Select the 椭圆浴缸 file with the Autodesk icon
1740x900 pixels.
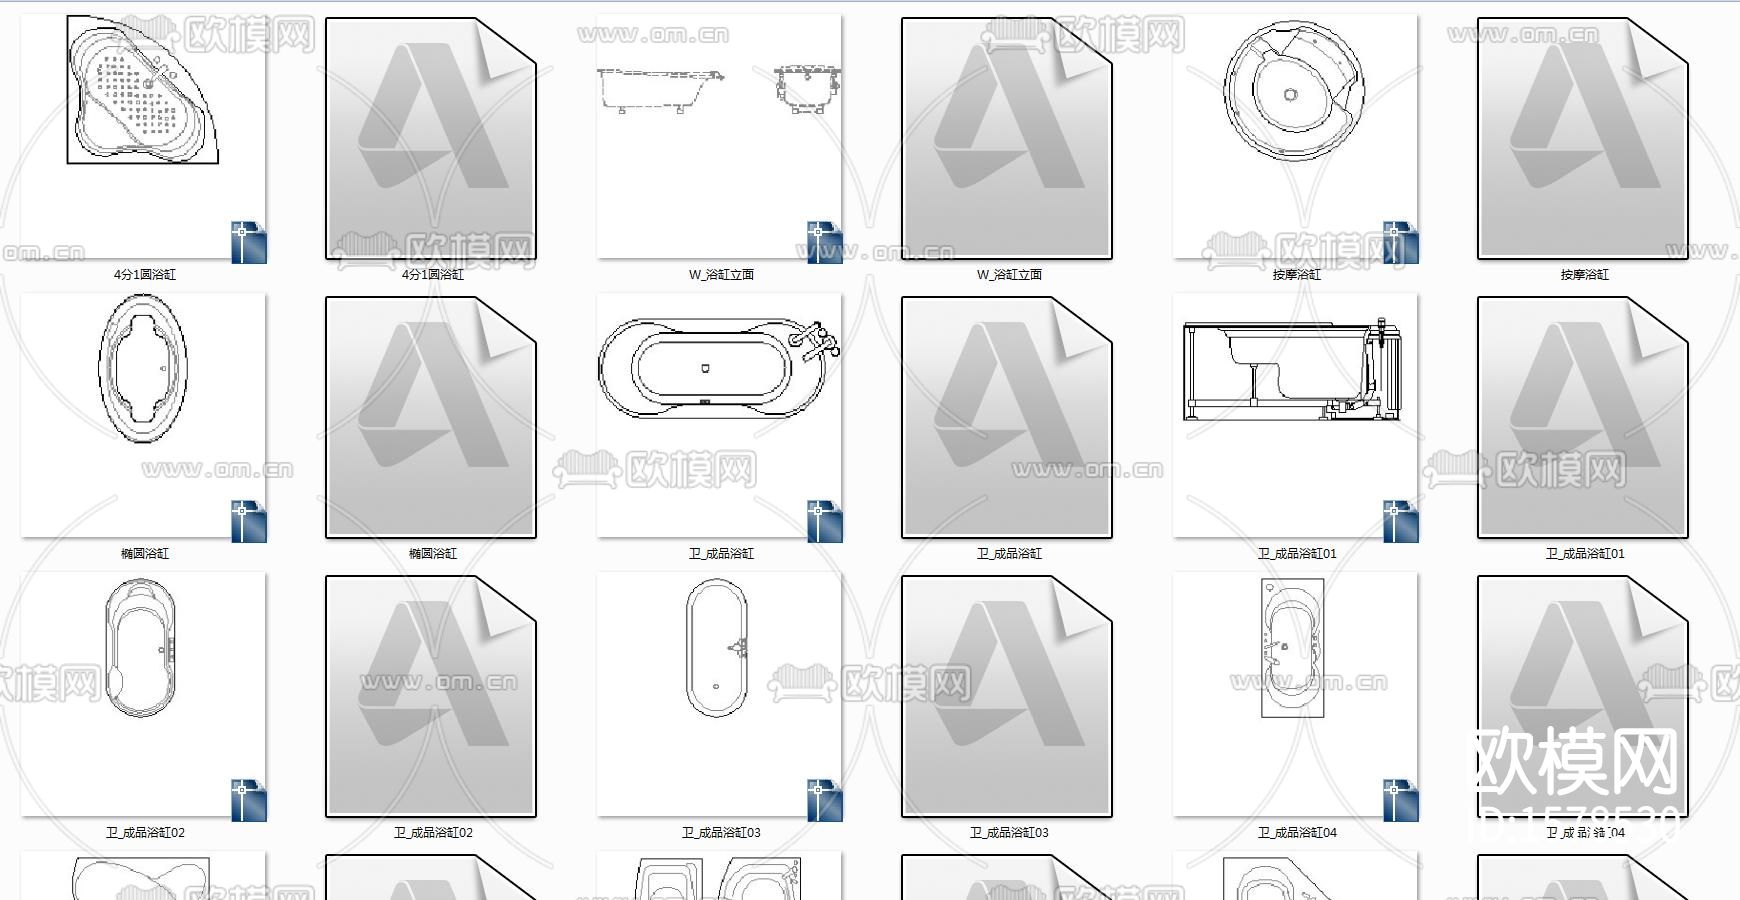[431, 418]
